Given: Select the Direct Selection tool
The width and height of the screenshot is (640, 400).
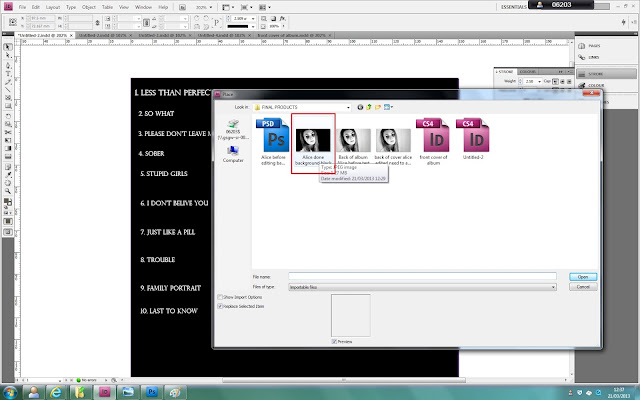Looking at the screenshot, I should [x=8, y=56].
